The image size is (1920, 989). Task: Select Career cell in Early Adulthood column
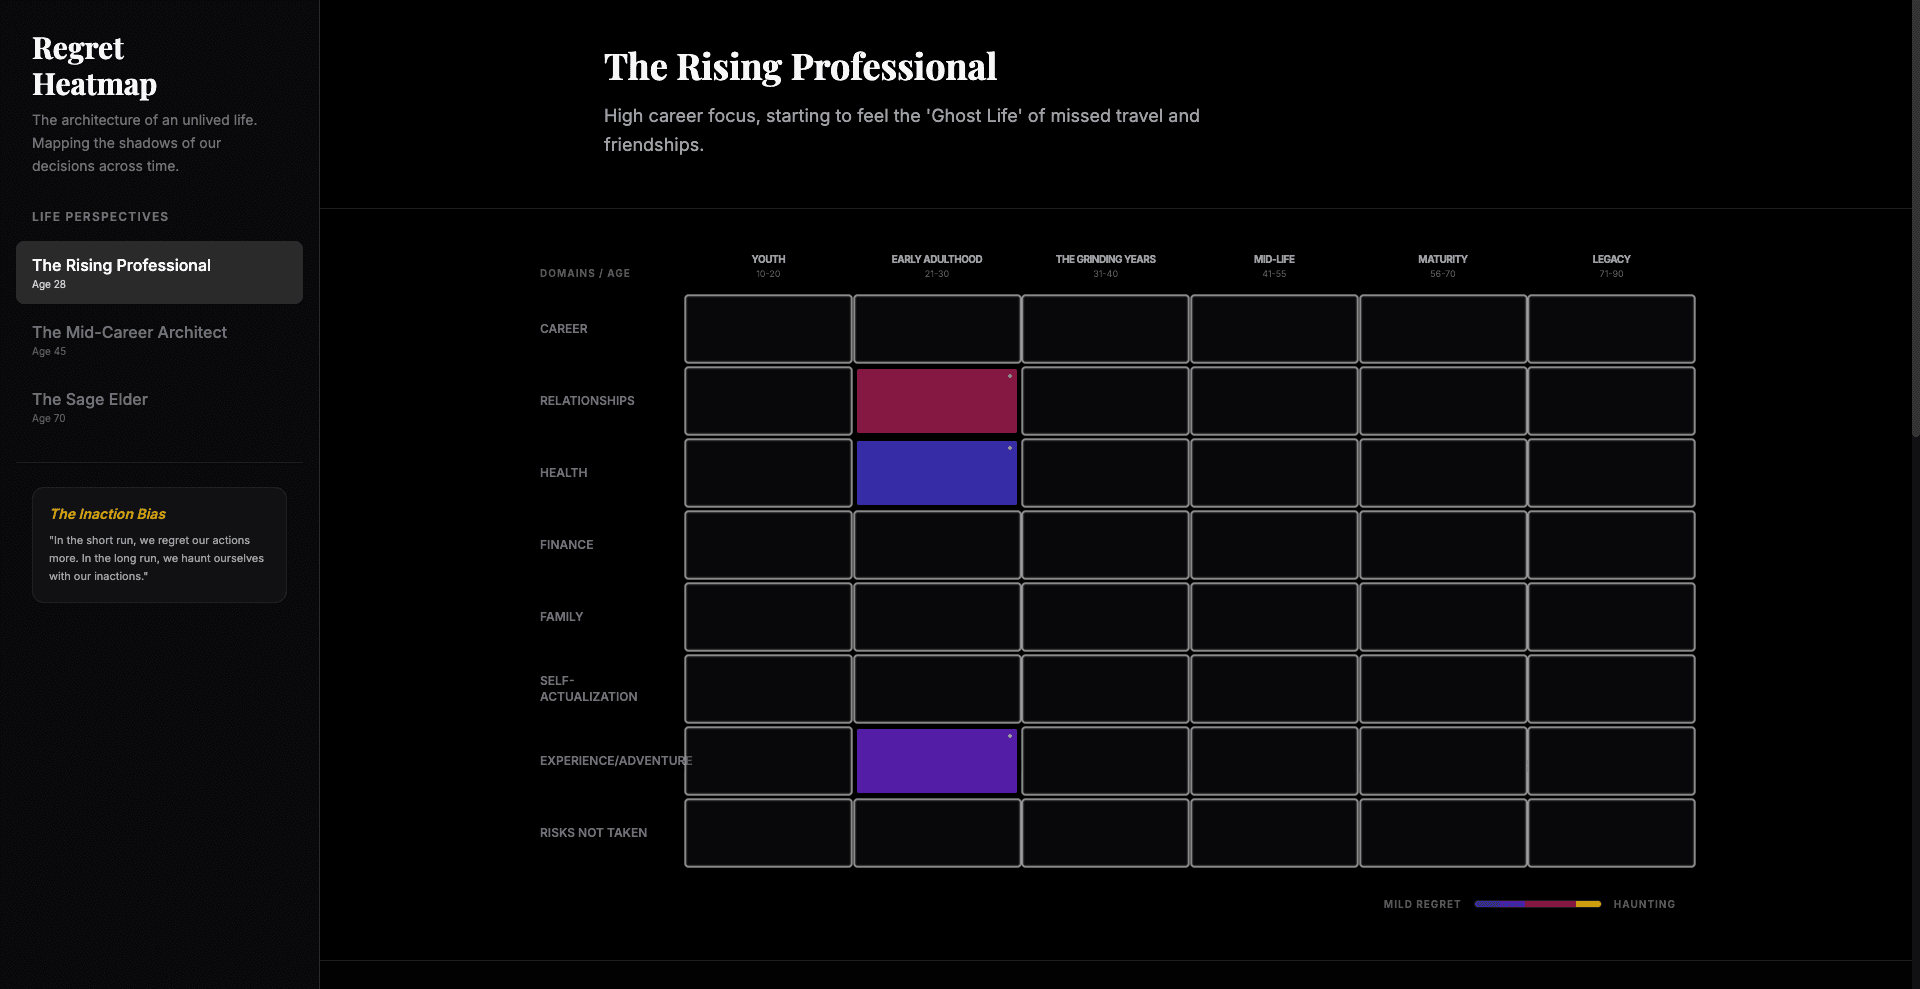[x=937, y=329]
